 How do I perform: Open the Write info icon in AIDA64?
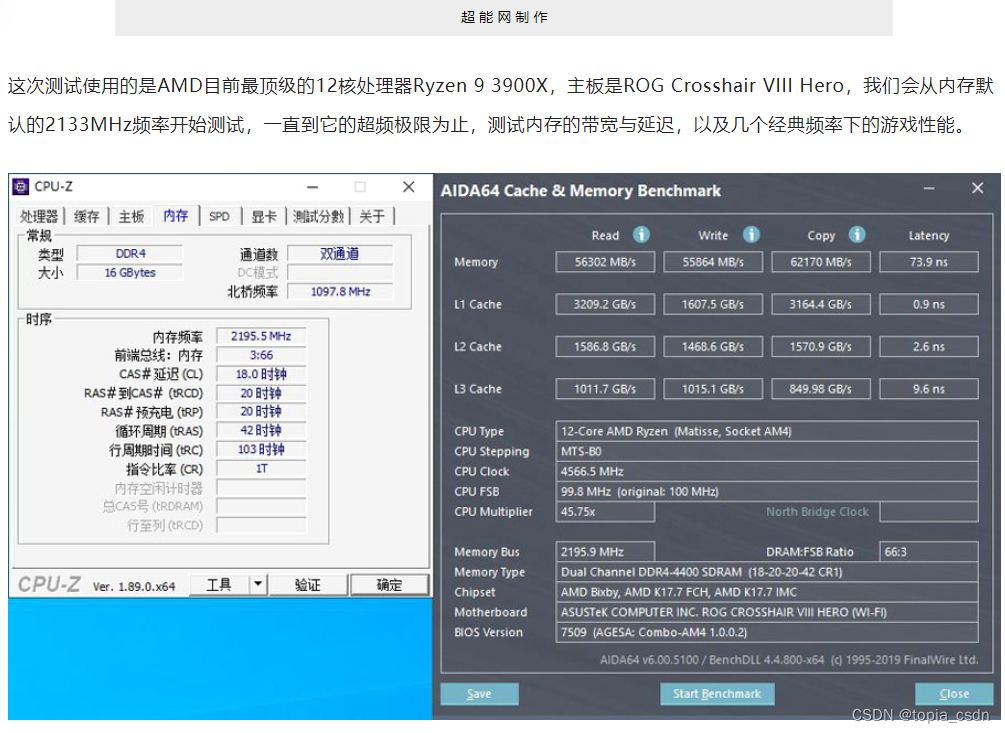pos(751,235)
